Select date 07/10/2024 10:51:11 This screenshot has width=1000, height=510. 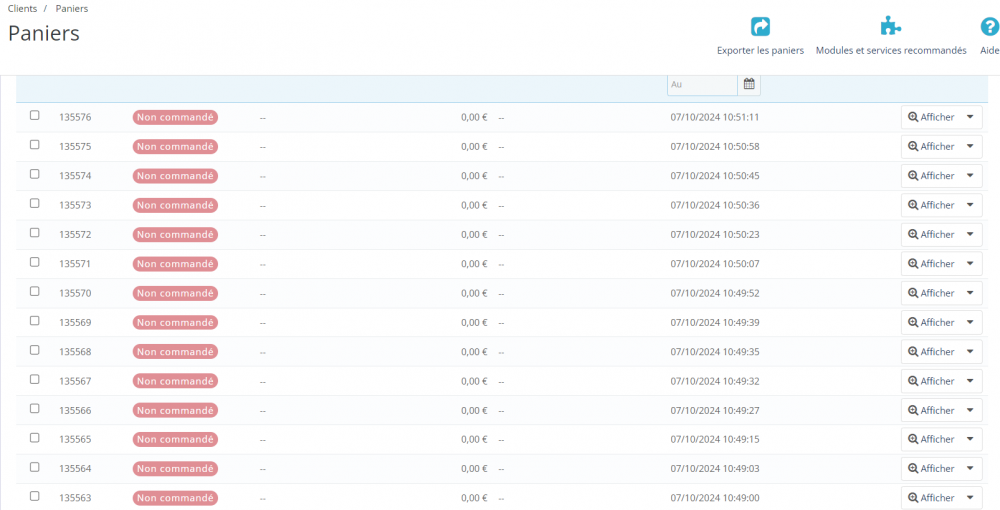click(715, 117)
